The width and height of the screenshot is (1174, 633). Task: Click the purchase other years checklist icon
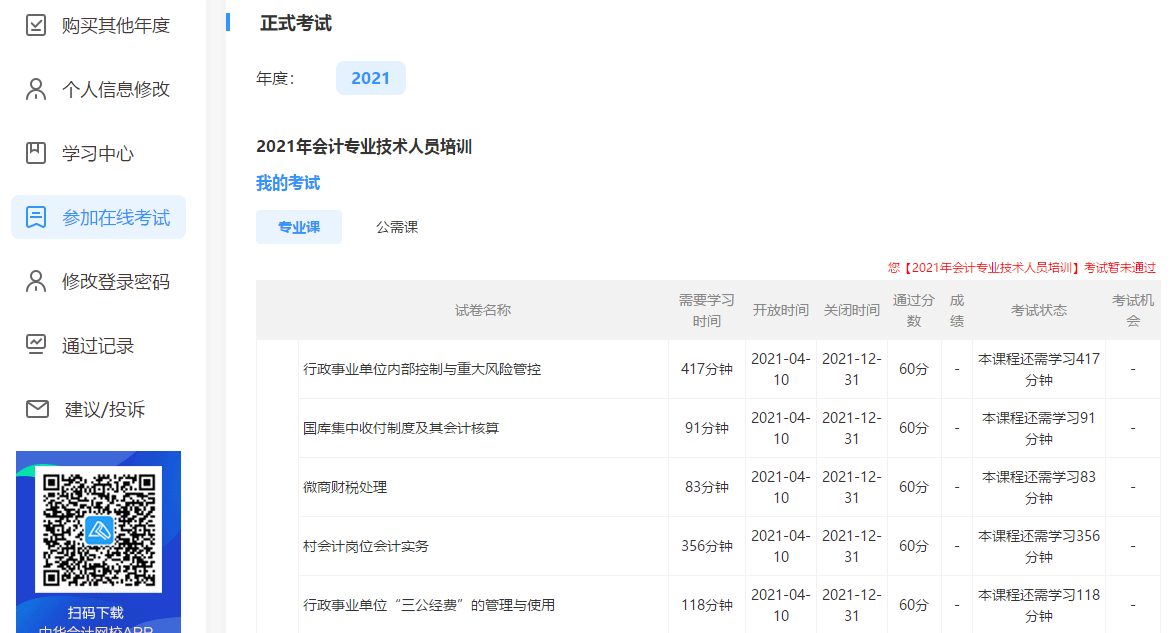coord(36,25)
